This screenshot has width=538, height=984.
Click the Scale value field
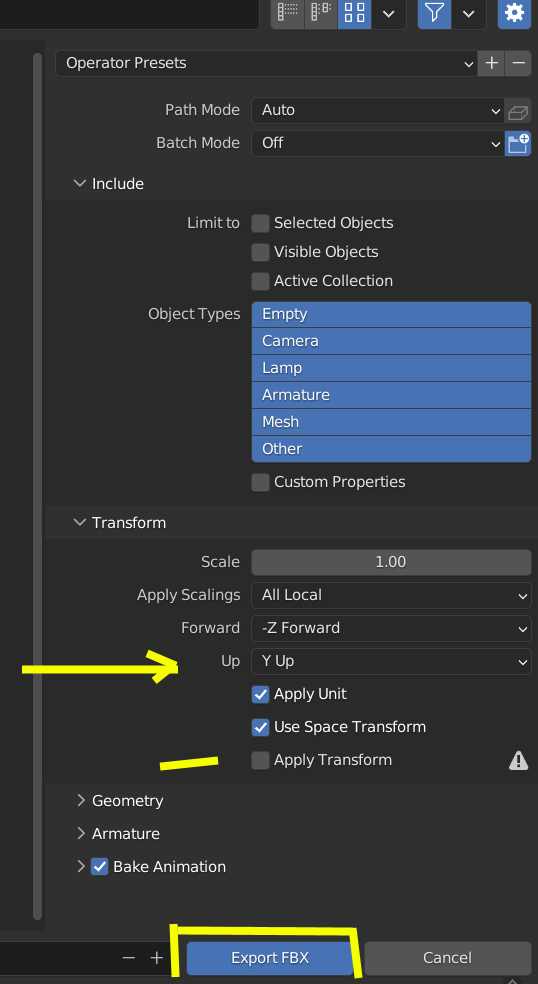click(x=391, y=562)
